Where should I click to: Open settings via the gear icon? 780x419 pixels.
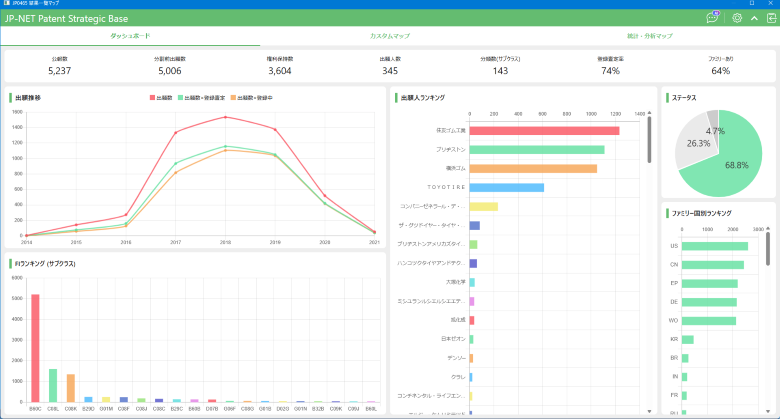737,18
